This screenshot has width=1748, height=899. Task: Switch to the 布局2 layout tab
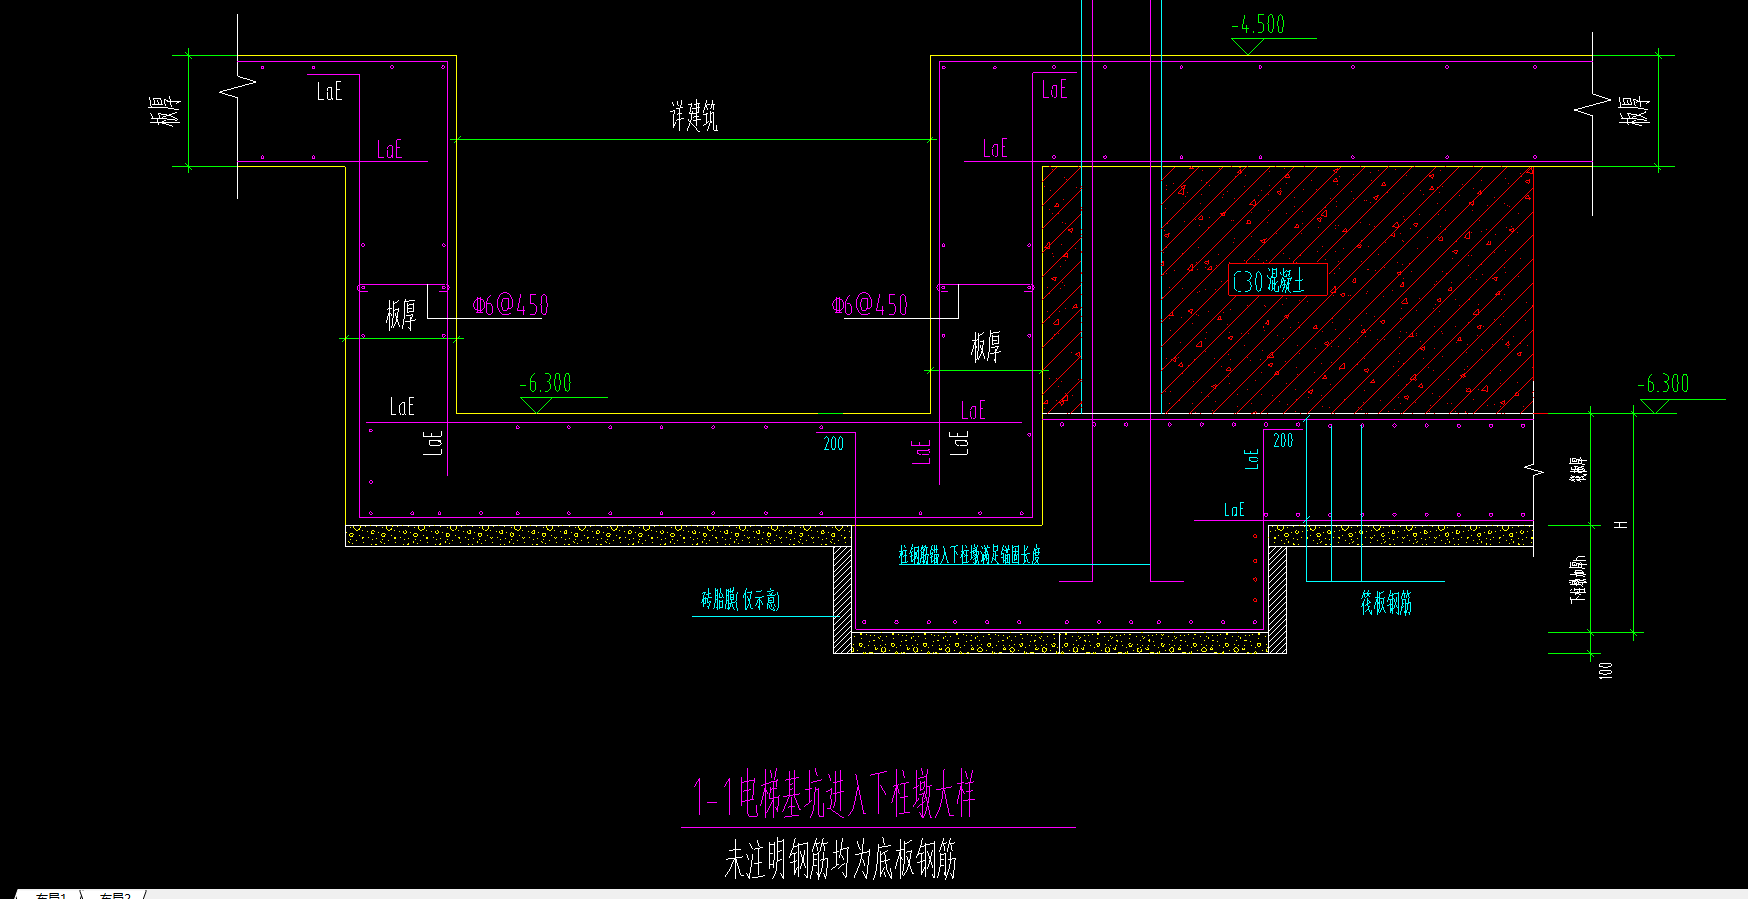pos(115,895)
